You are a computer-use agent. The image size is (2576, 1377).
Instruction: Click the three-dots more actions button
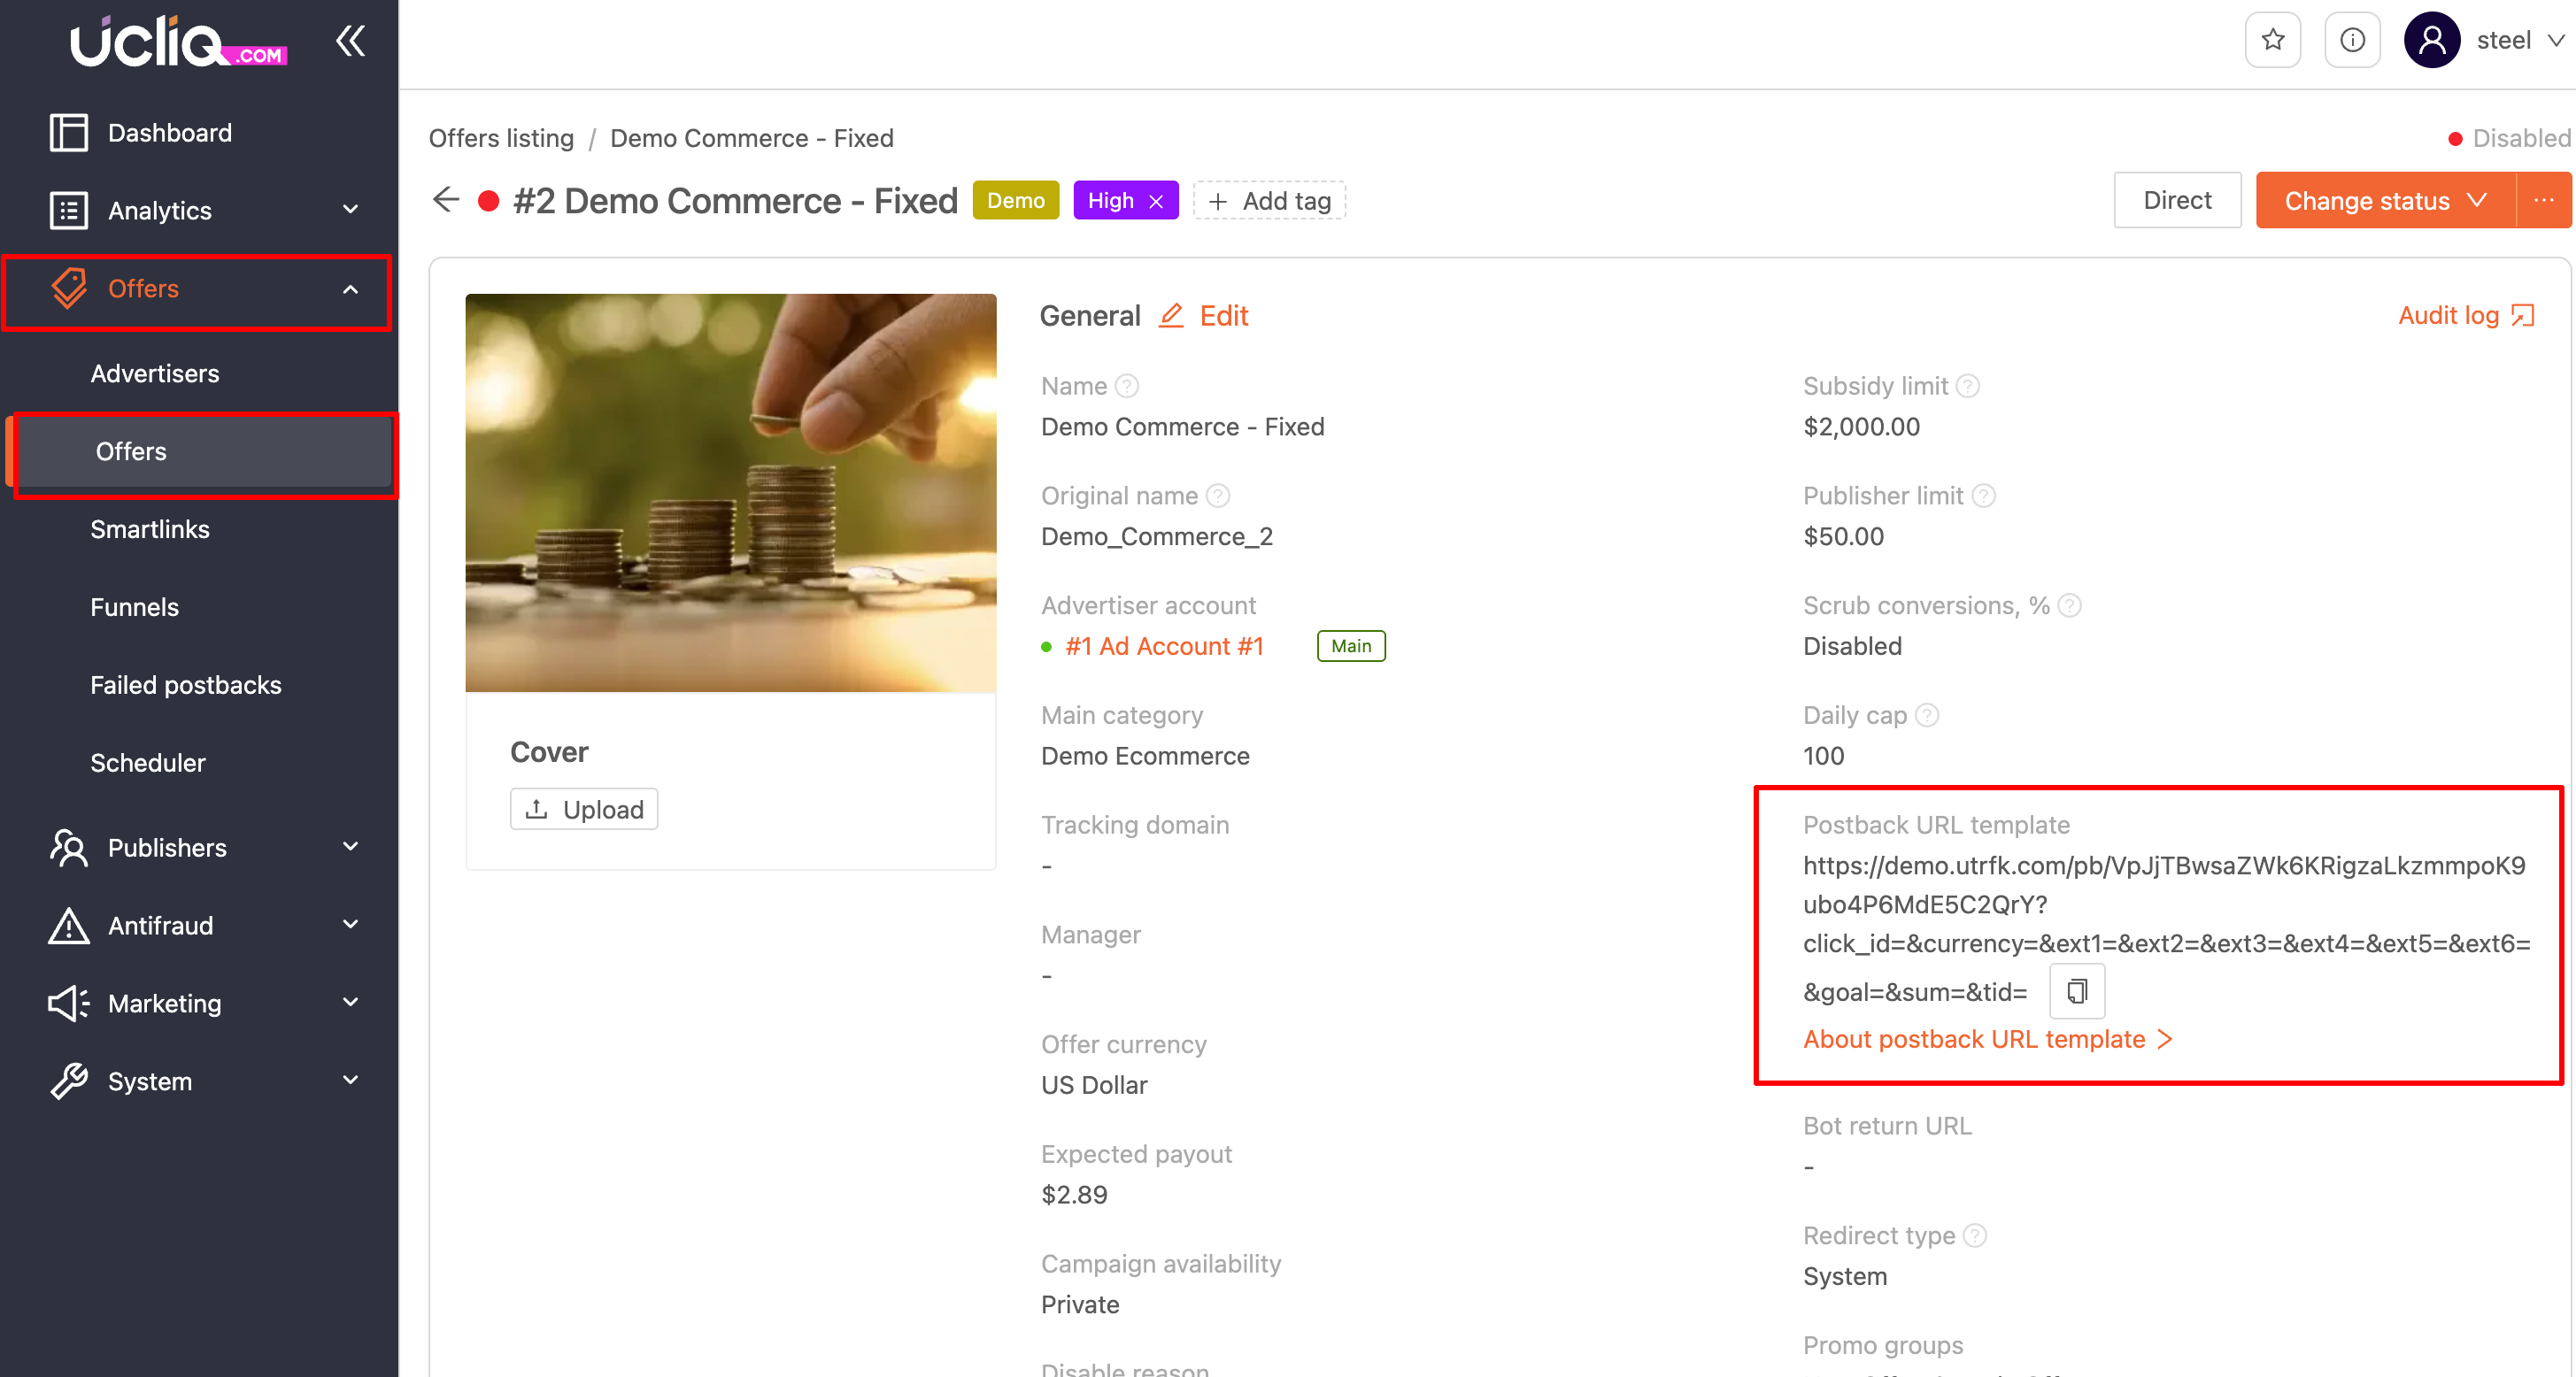[x=2543, y=200]
